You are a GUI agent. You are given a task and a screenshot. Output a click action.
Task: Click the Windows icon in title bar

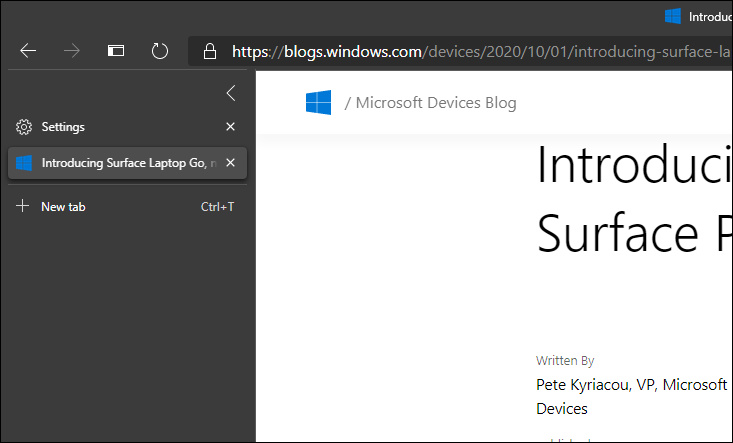673,16
